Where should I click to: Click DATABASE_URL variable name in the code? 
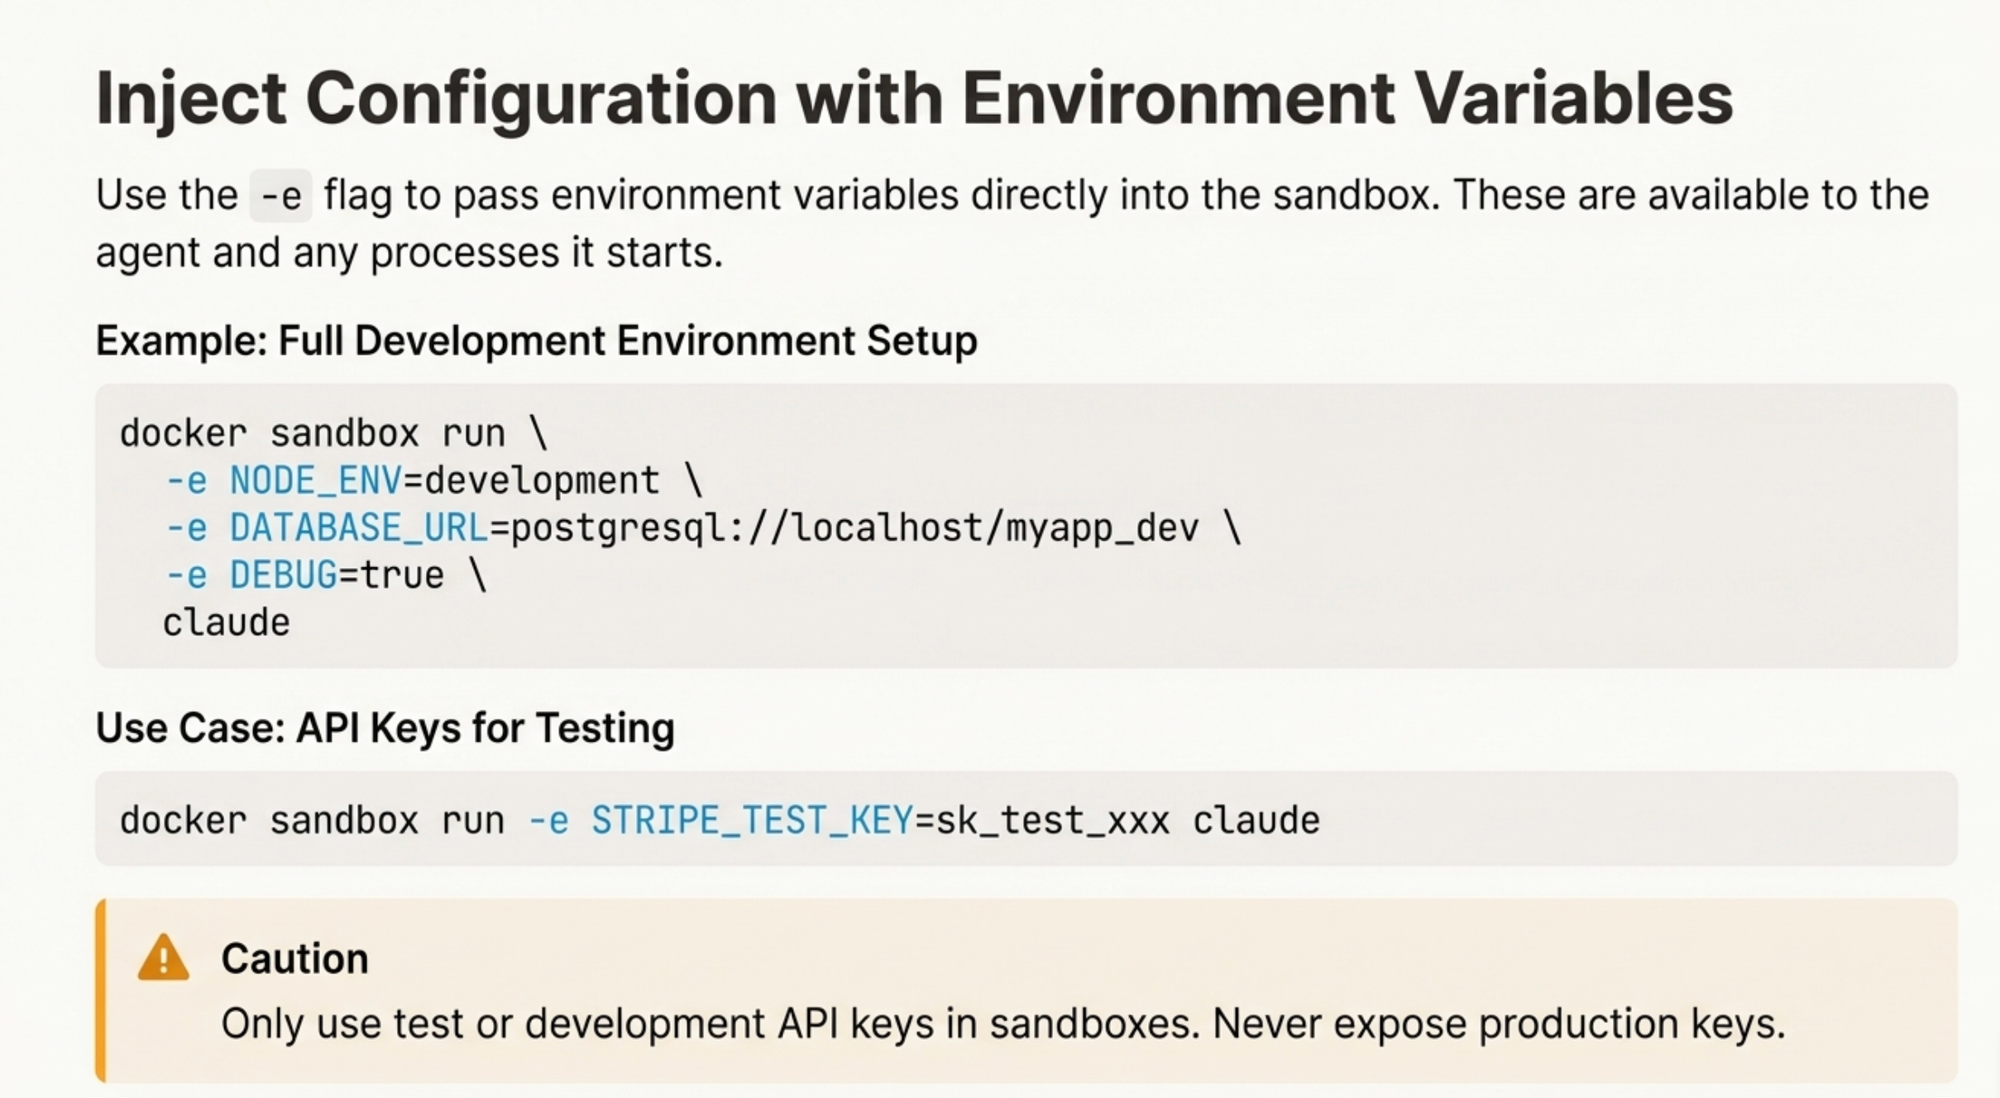(358, 528)
